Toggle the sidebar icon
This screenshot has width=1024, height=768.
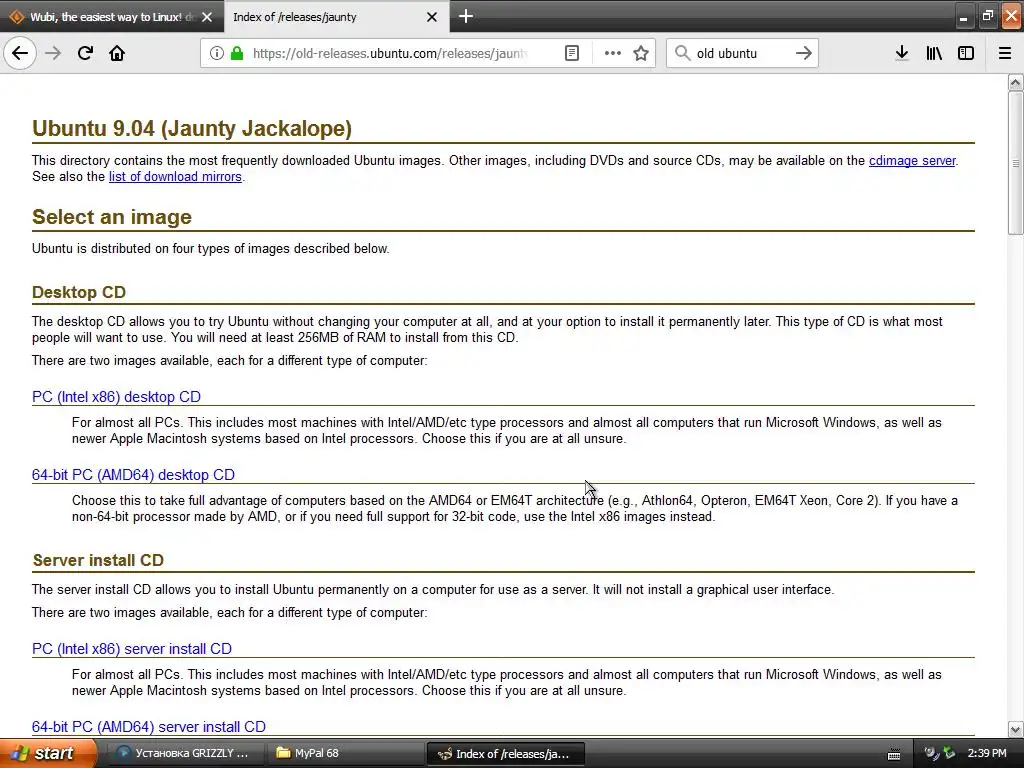[966, 54]
